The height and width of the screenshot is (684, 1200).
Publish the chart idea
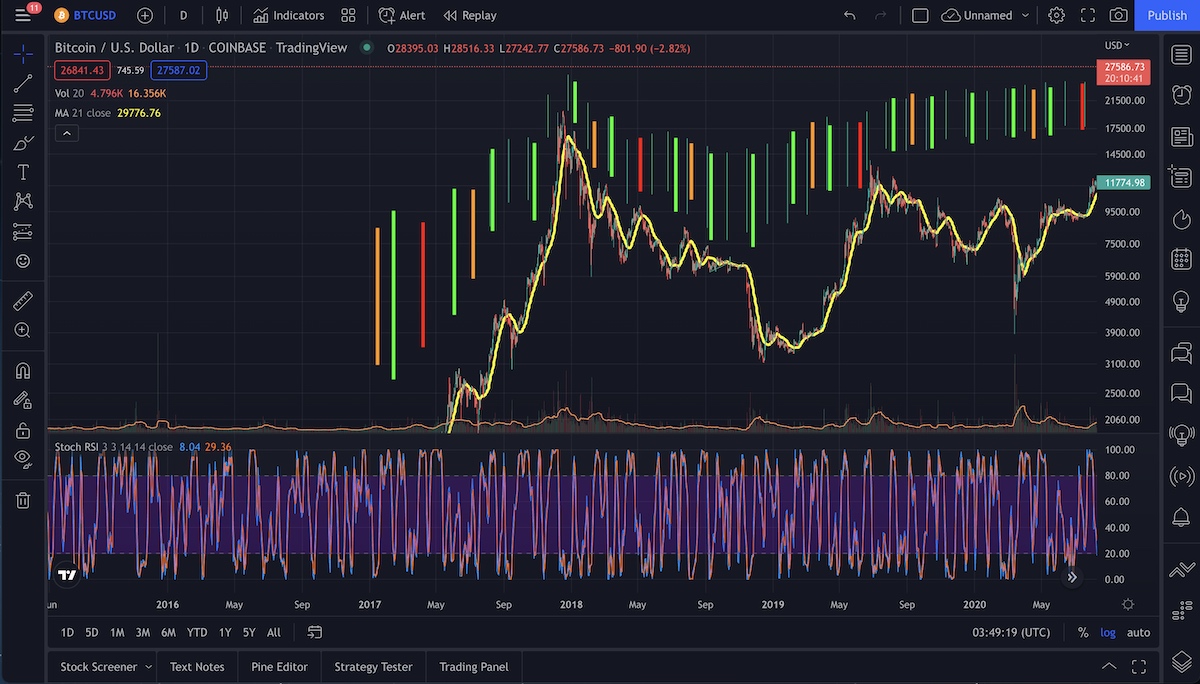pyautogui.click(x=1167, y=16)
